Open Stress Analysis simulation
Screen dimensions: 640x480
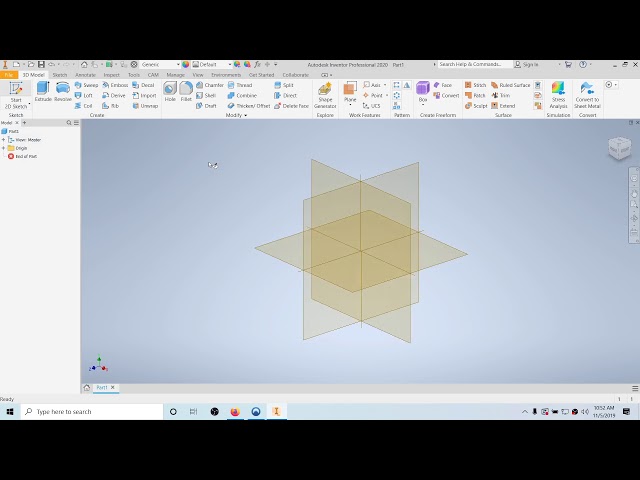pos(558,95)
